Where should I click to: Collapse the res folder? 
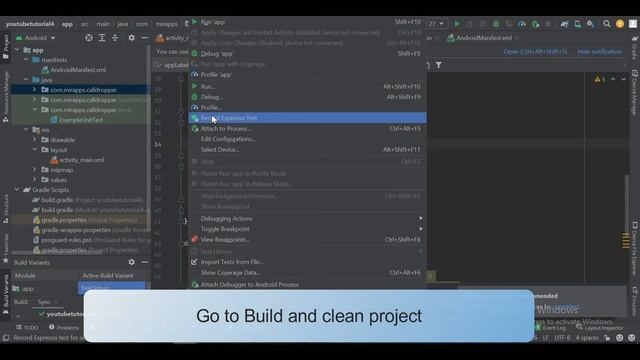coord(27,130)
